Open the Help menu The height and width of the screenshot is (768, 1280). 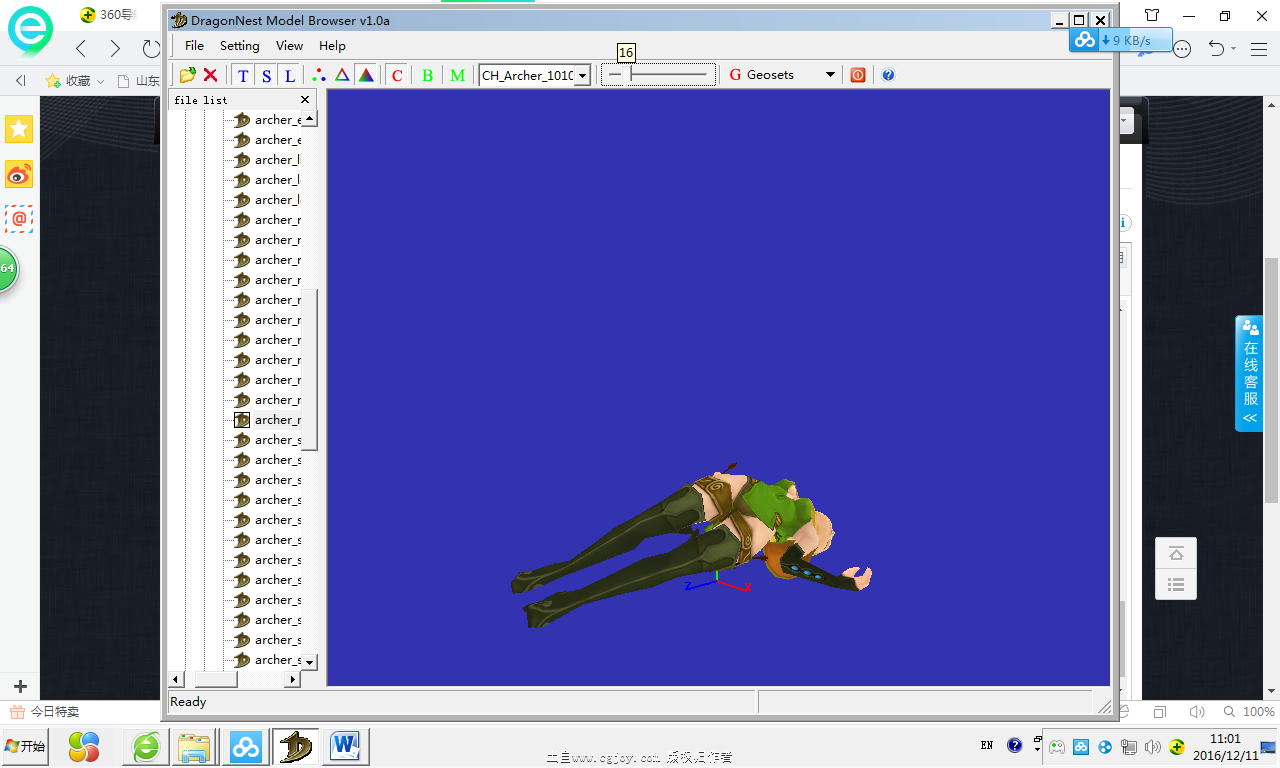pos(333,45)
